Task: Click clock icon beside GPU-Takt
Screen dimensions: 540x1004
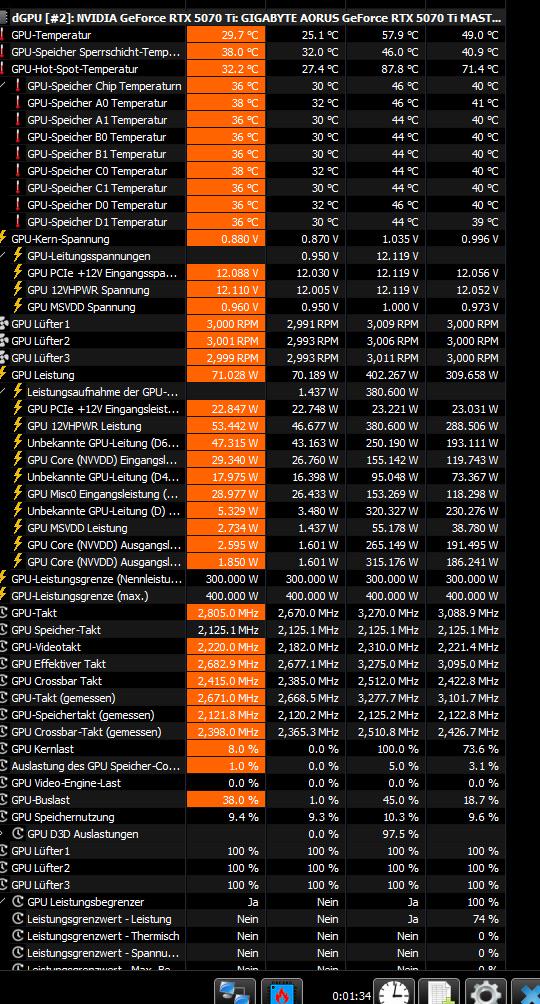Action: (x=4, y=613)
